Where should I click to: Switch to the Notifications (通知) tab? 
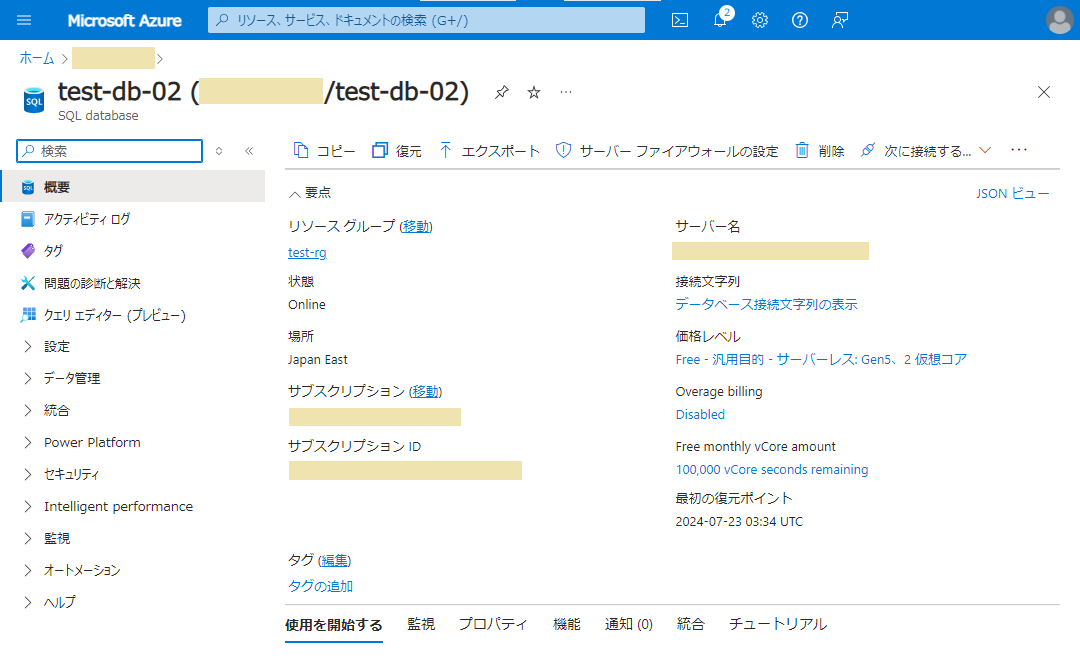[x=628, y=624]
